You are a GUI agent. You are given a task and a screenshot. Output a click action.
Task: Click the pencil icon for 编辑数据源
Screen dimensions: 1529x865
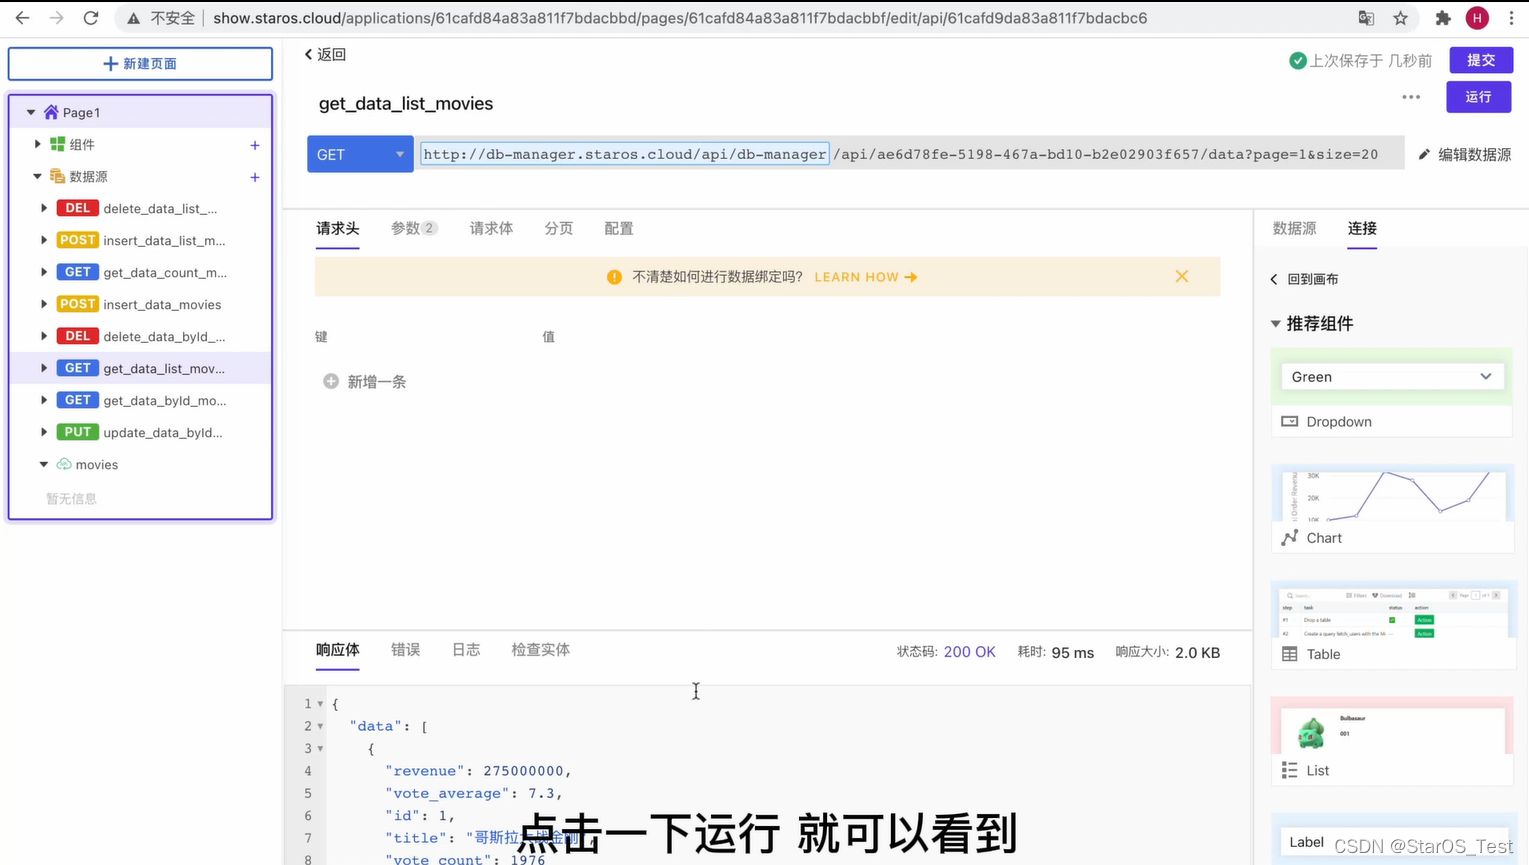tap(1425, 154)
